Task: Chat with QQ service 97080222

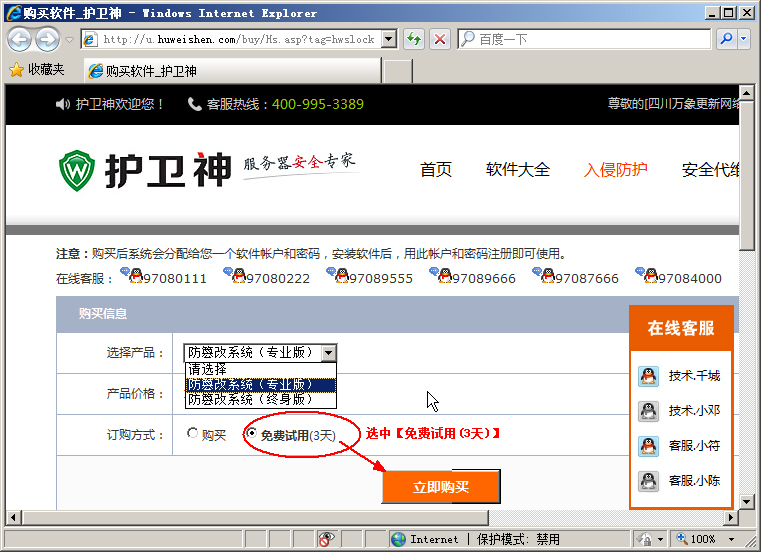Action: (267, 277)
